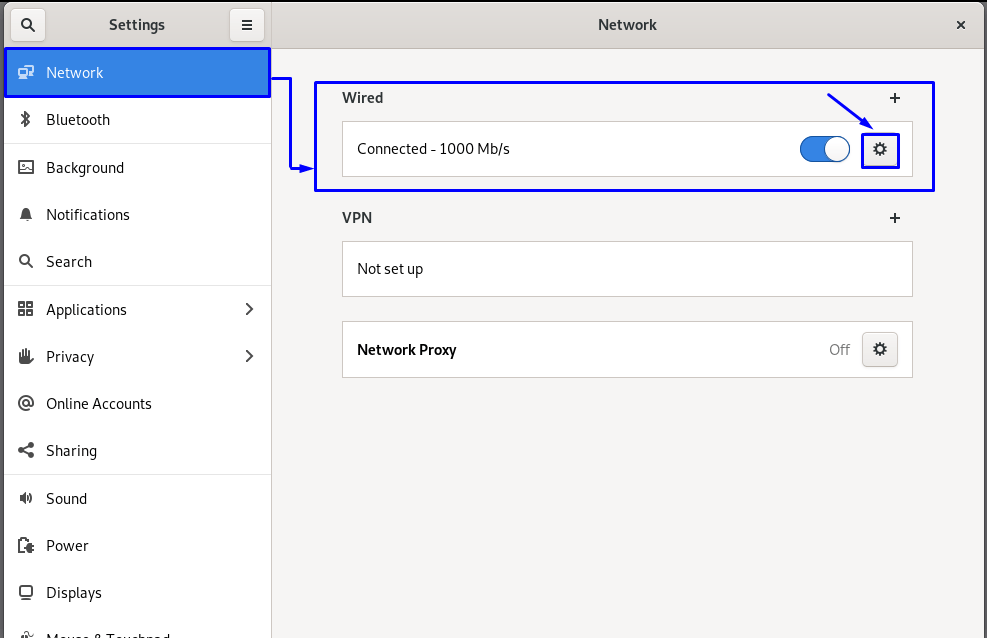Add a new VPN connection

tap(894, 218)
